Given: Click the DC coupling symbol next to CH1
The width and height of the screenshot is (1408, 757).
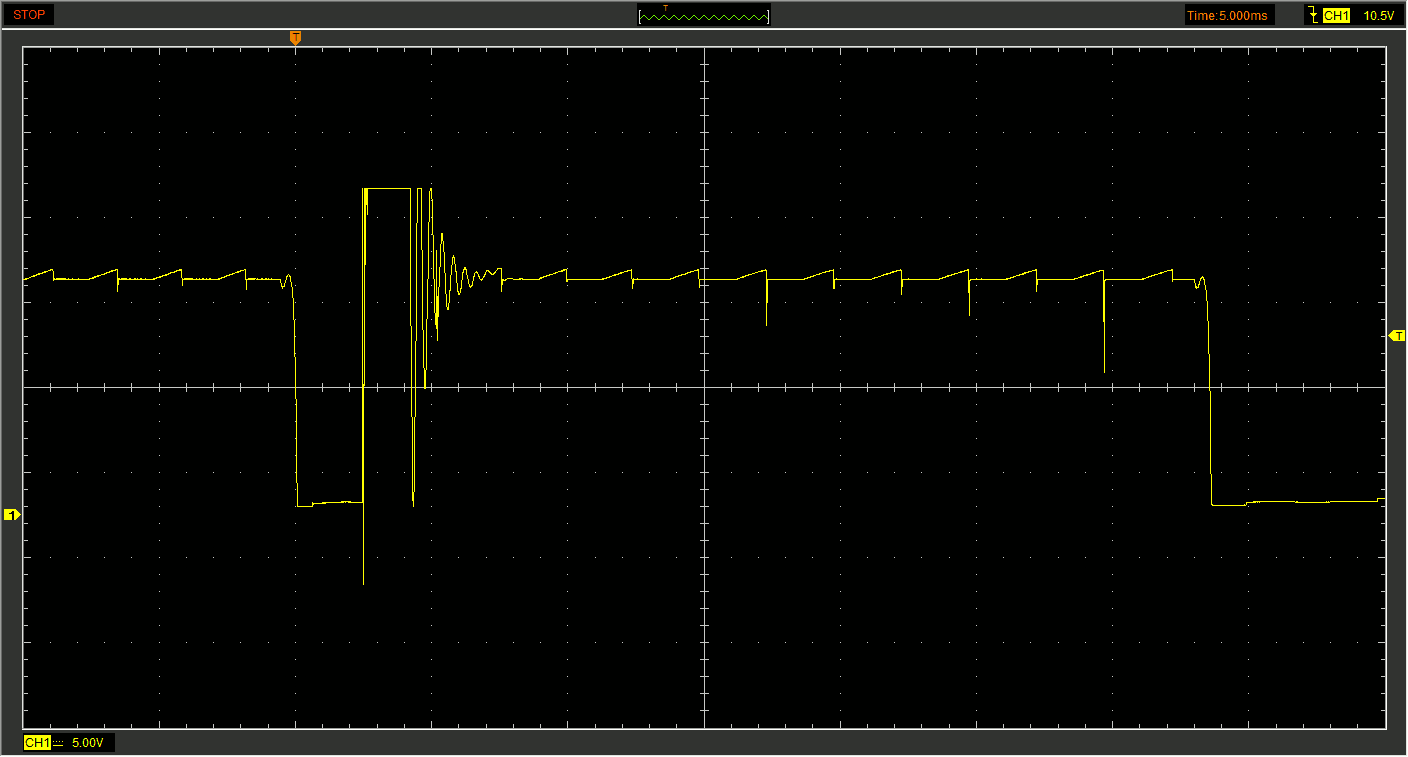Looking at the screenshot, I should (58, 743).
